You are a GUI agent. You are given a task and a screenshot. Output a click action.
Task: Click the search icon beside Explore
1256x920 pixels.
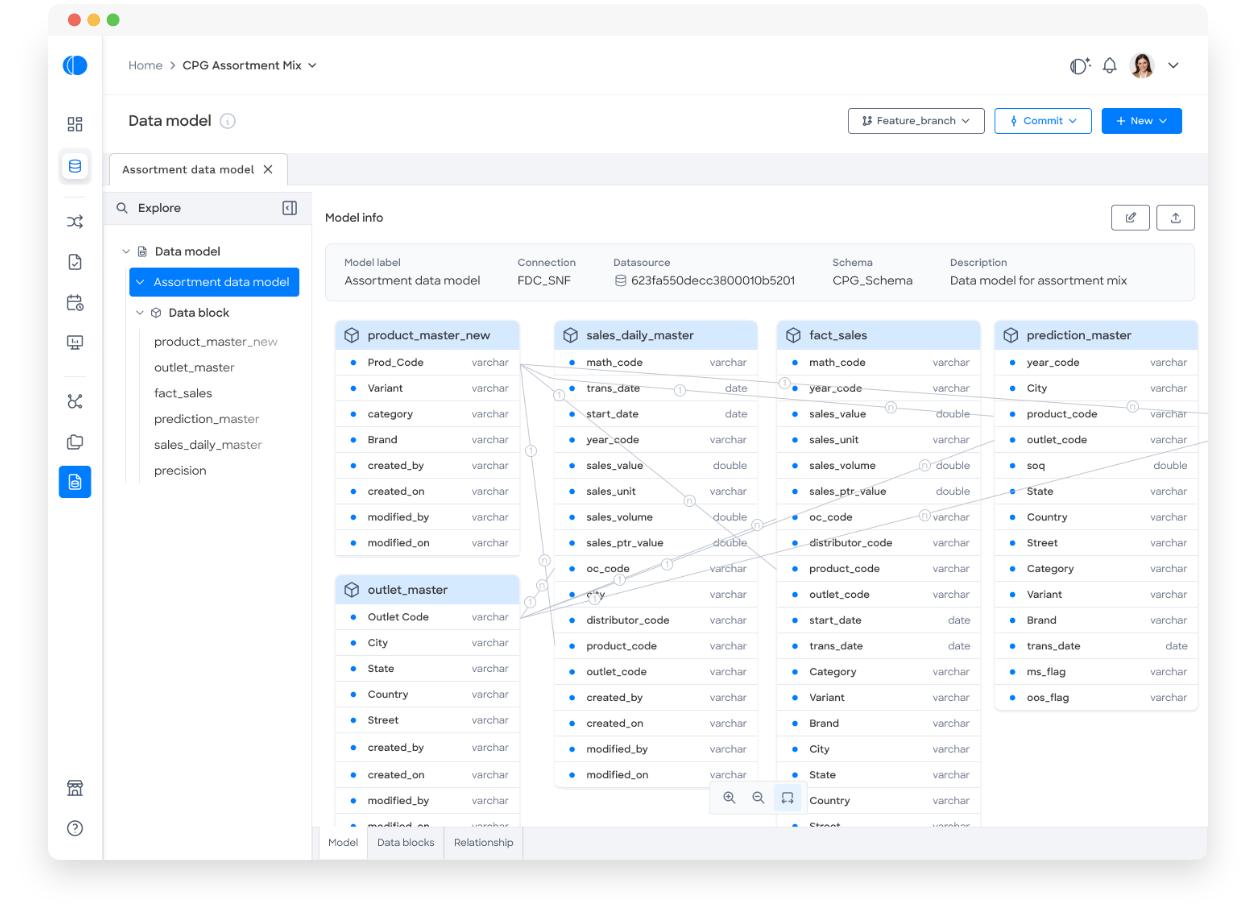[122, 208]
